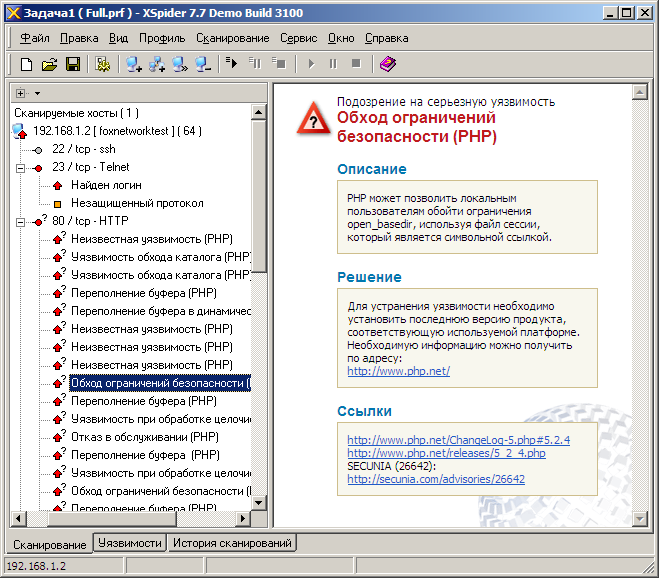Switch to the История сканирований tab
Viewport: 659px width, 578px height.
(x=232, y=543)
